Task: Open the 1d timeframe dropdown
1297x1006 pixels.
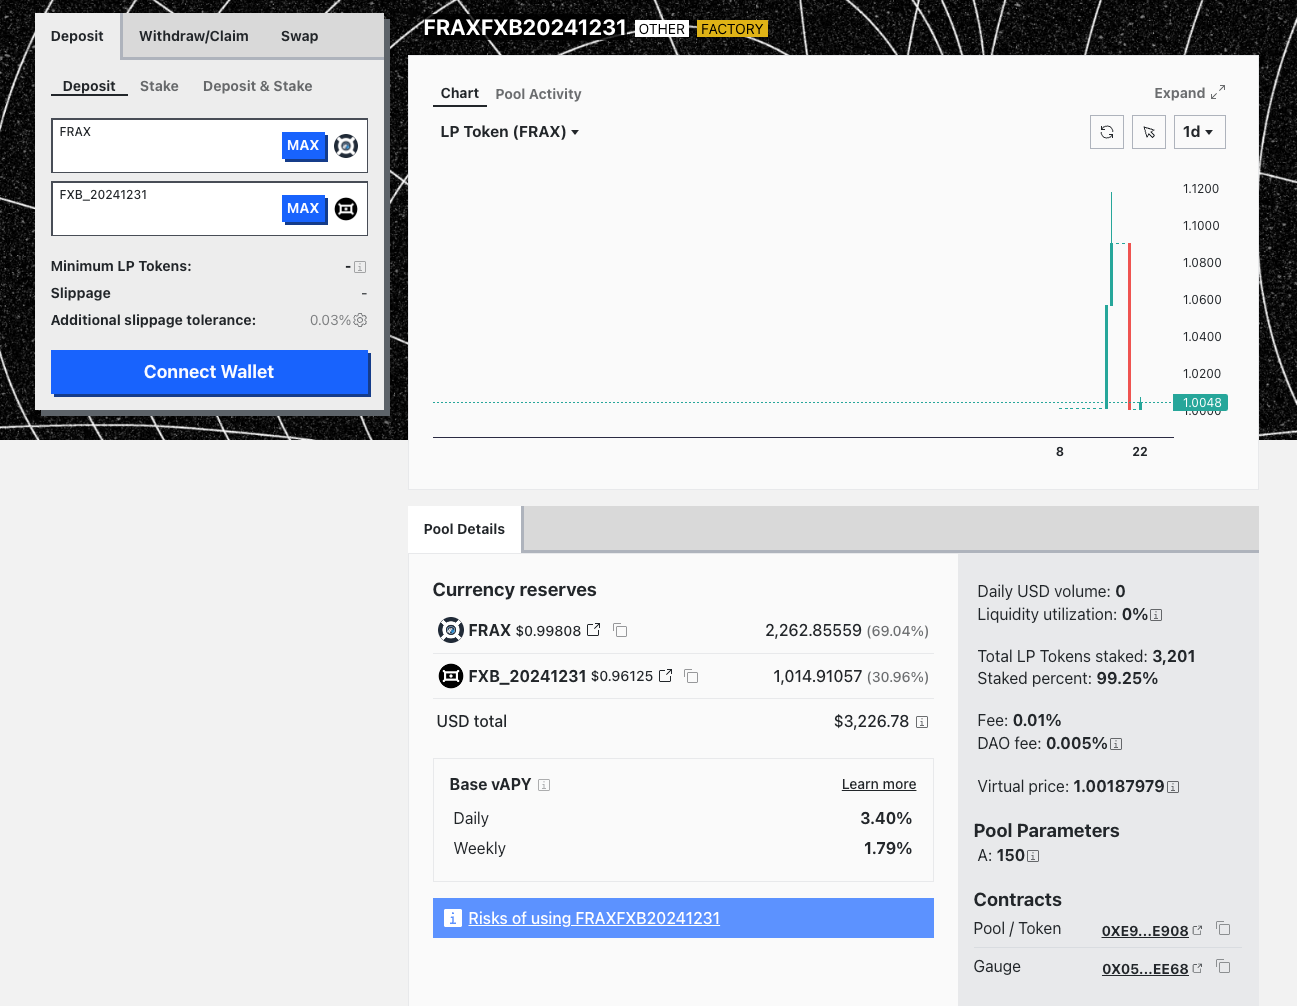Action: tap(1198, 132)
